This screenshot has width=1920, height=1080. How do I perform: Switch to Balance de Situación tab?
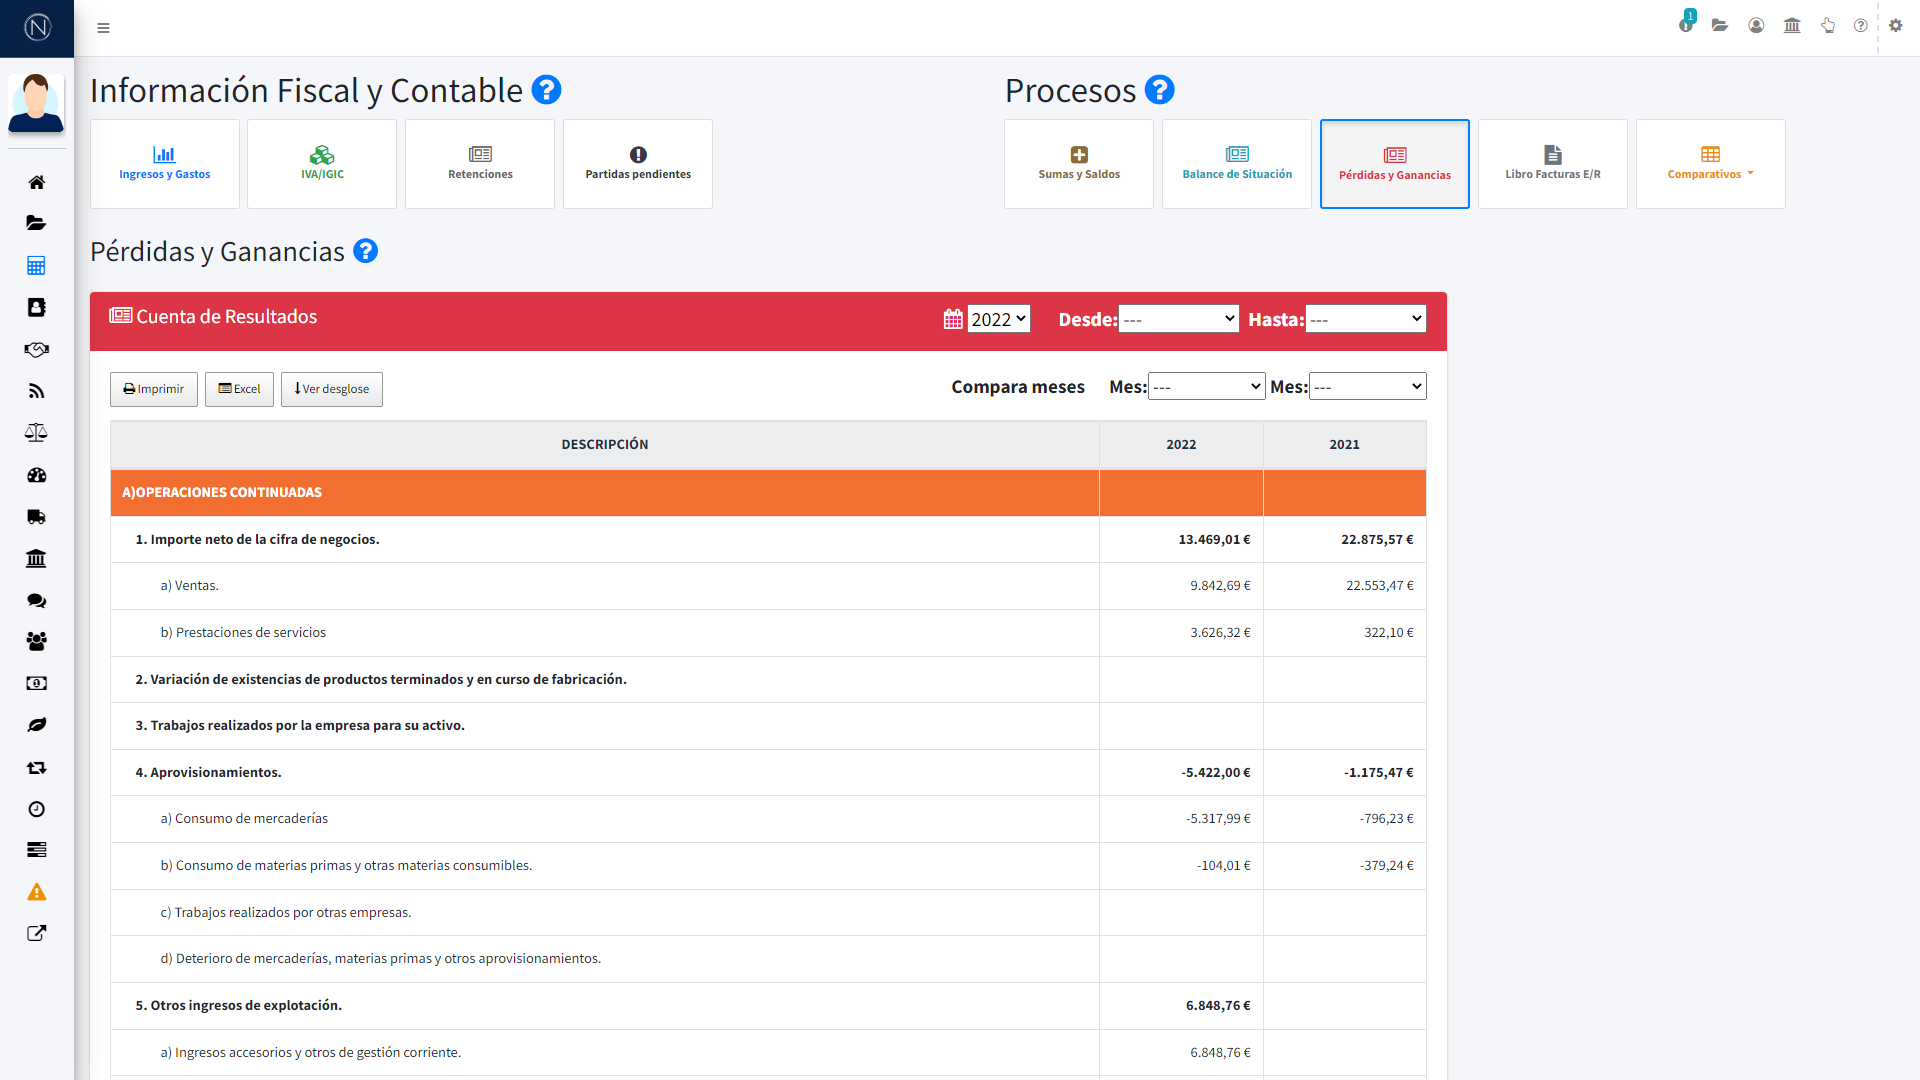(1237, 164)
